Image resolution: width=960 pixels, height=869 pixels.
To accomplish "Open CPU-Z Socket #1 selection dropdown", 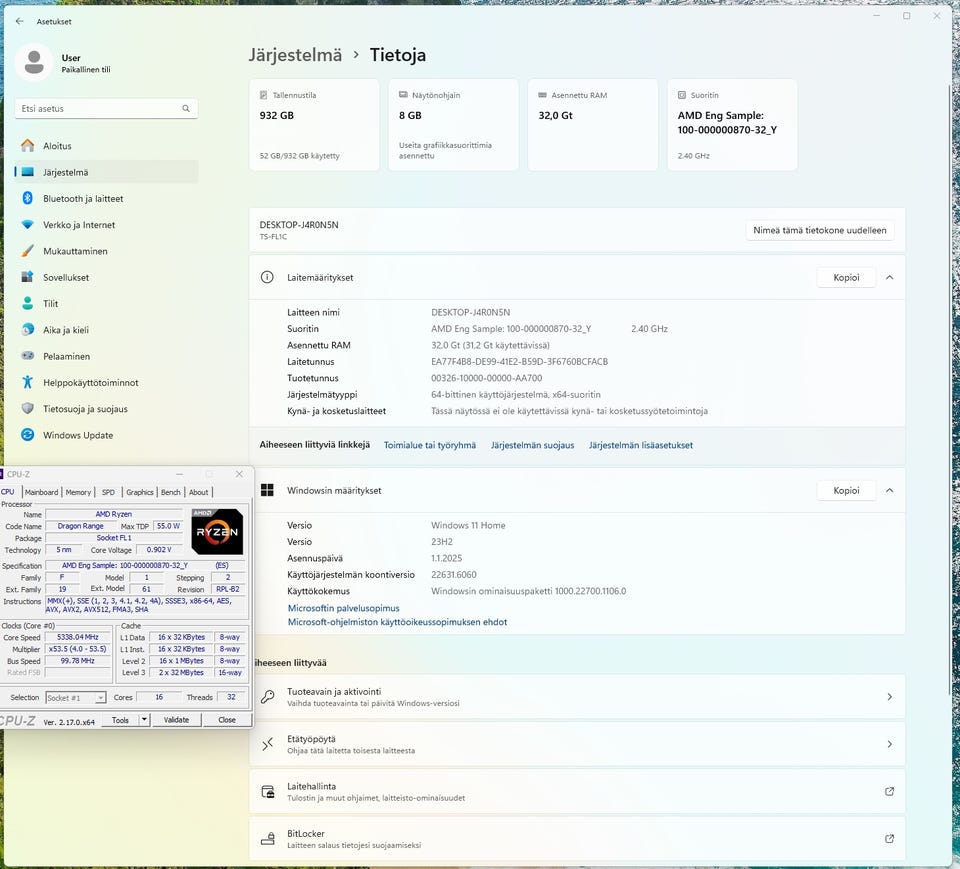I will click(x=76, y=698).
